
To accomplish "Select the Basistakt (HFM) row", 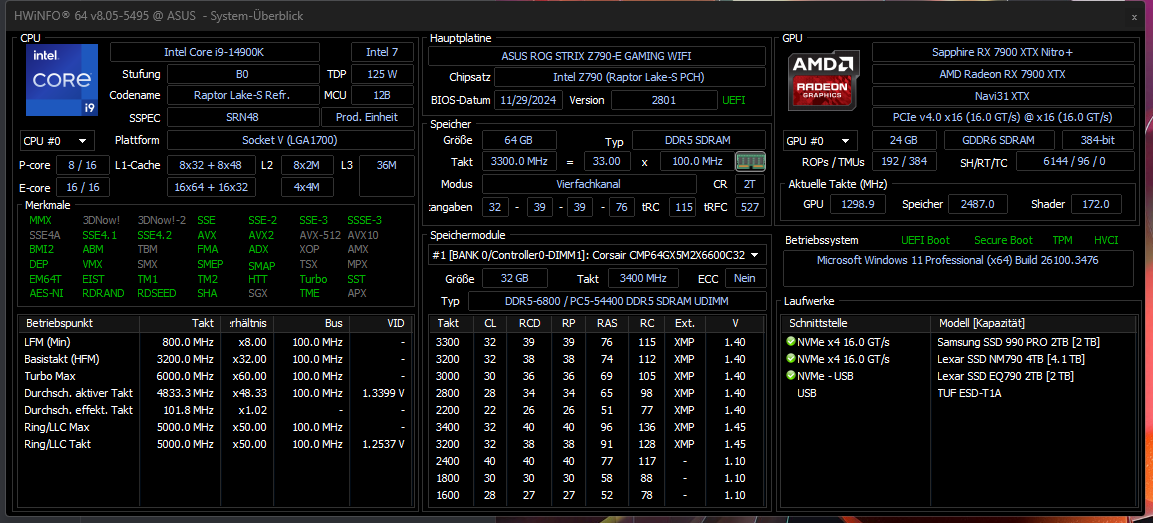I will point(215,359).
